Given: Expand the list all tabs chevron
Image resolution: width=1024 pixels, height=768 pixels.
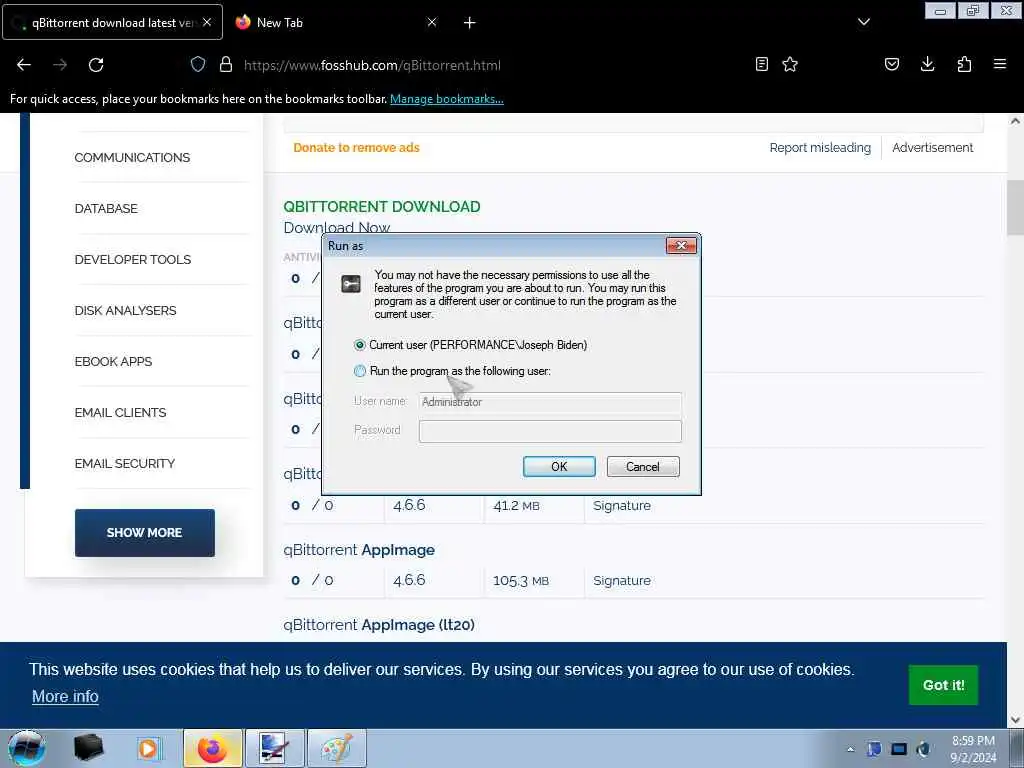Looking at the screenshot, I should [x=863, y=22].
